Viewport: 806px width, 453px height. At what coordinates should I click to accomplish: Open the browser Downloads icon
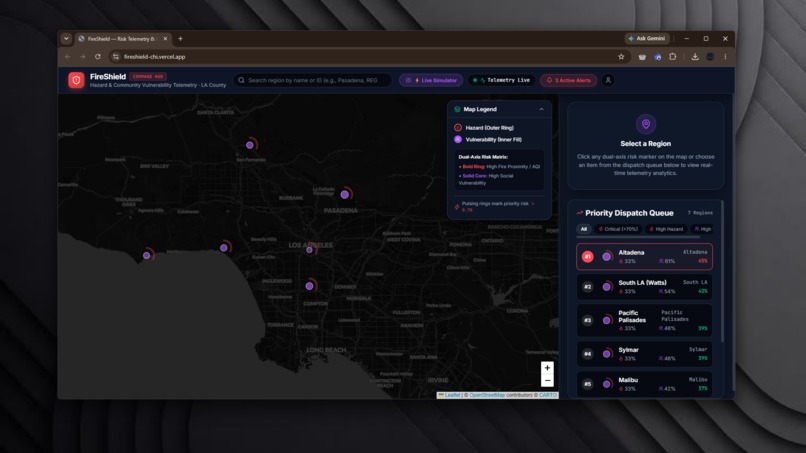click(x=695, y=57)
